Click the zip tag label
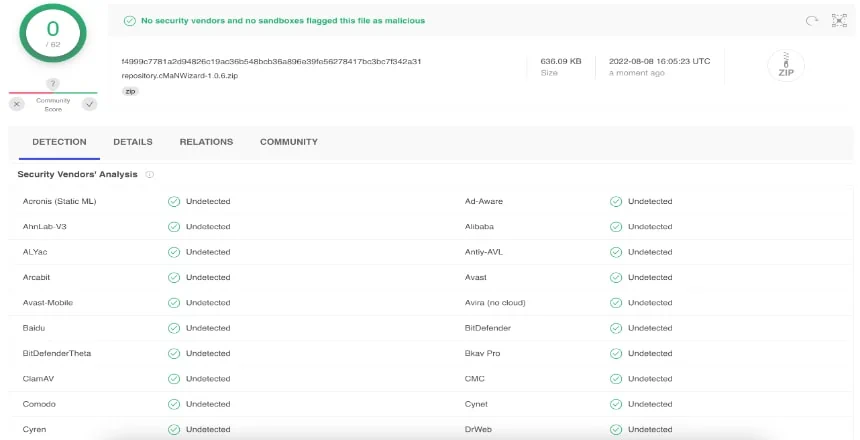This screenshot has height=440, width=860. [130, 92]
